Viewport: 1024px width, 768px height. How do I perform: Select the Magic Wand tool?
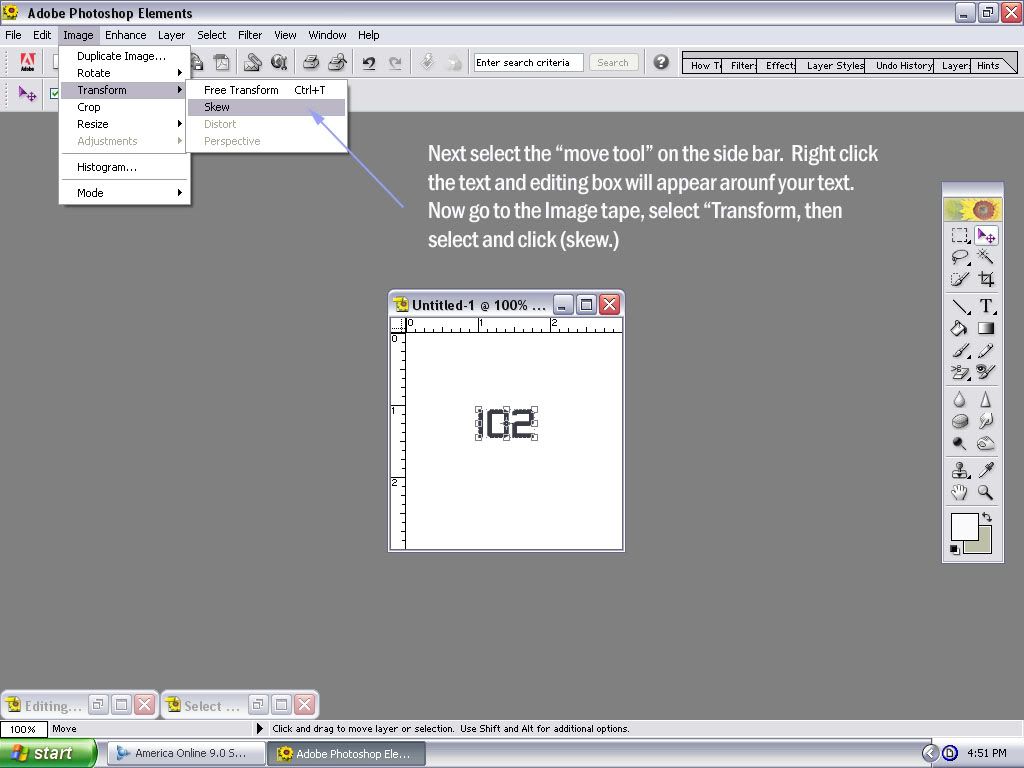point(986,257)
